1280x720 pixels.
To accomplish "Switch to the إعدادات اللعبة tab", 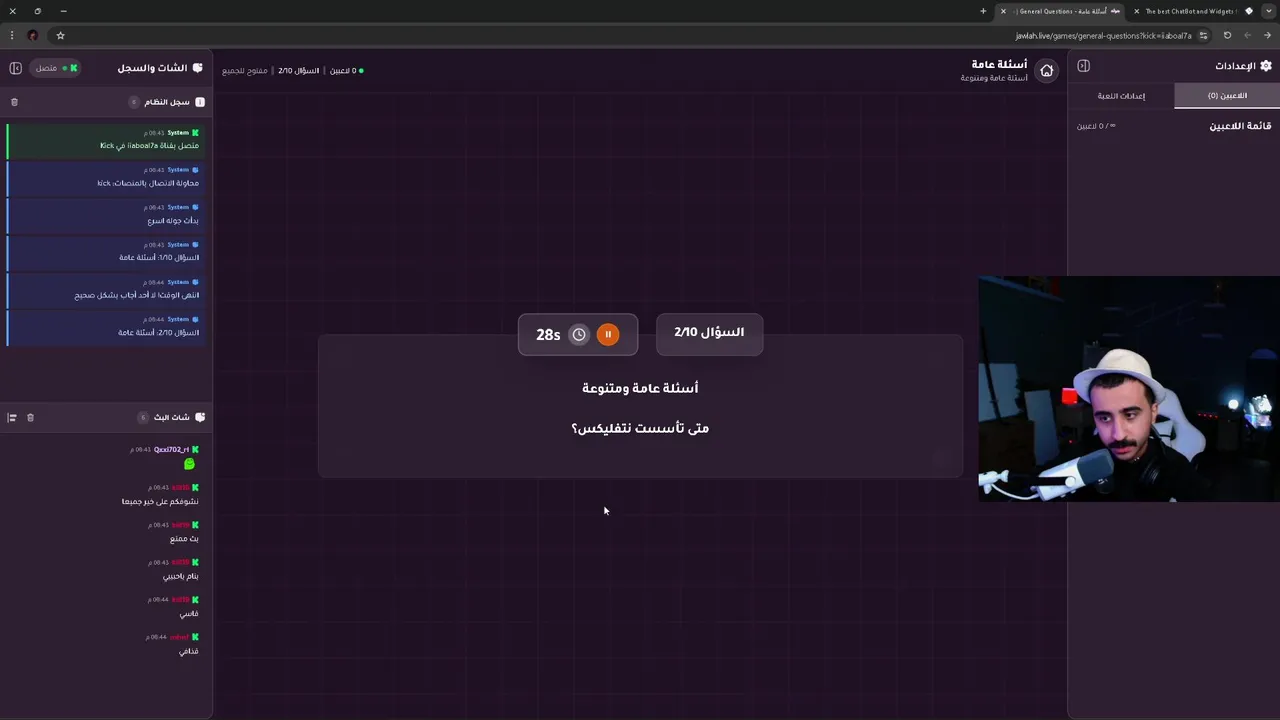I will pyautogui.click(x=1121, y=96).
